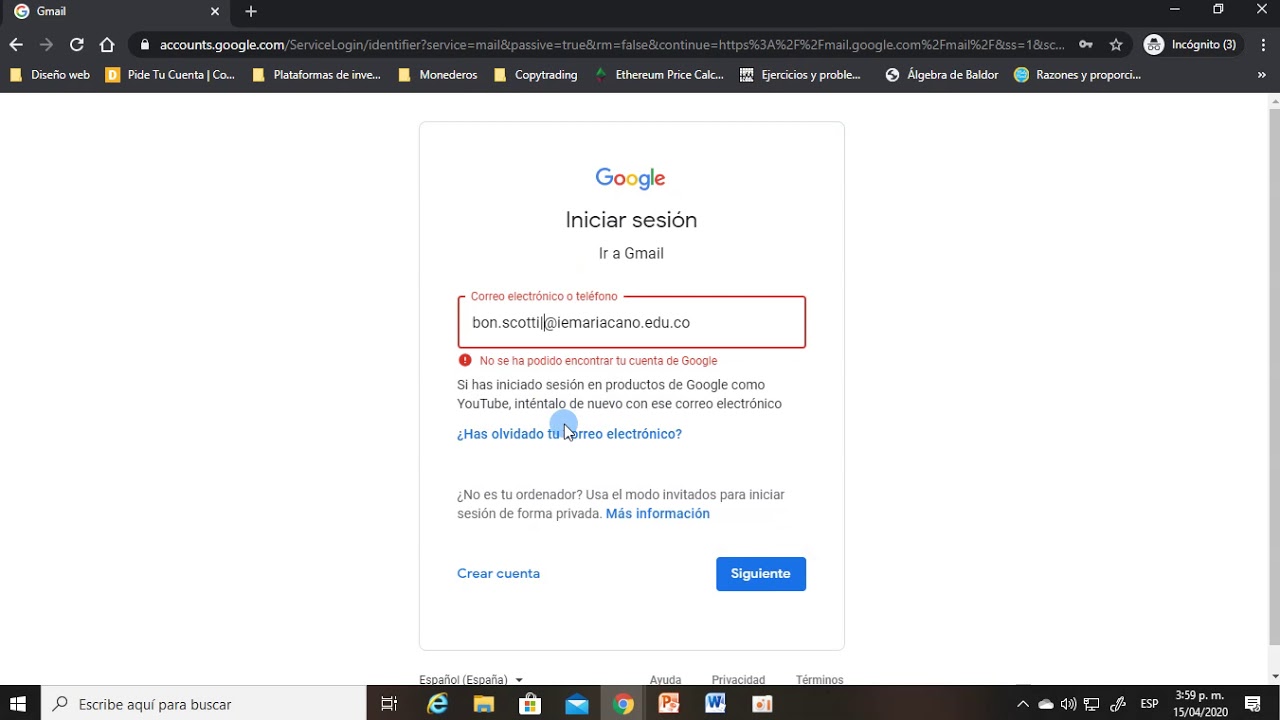Switch the ESP input language indicator

point(1150,704)
